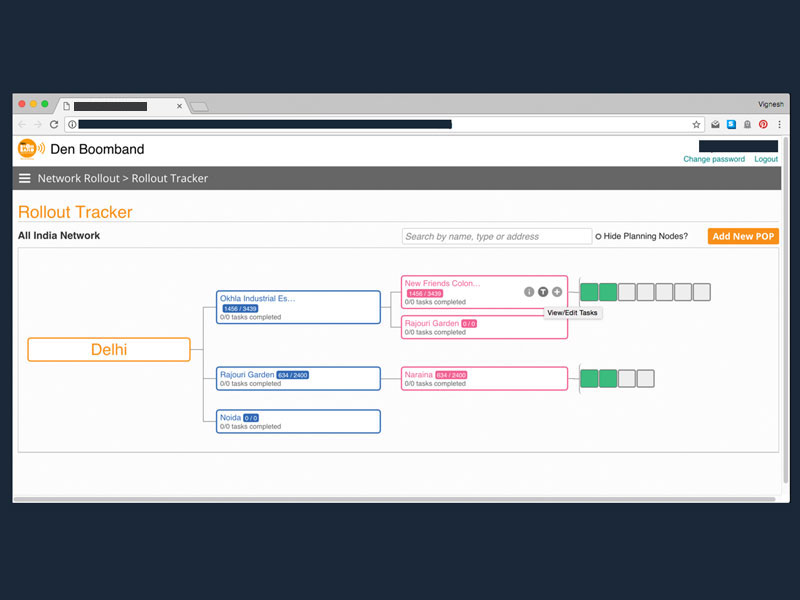Click the Den Boomband logo icon
This screenshot has width=800, height=600.
[30, 149]
